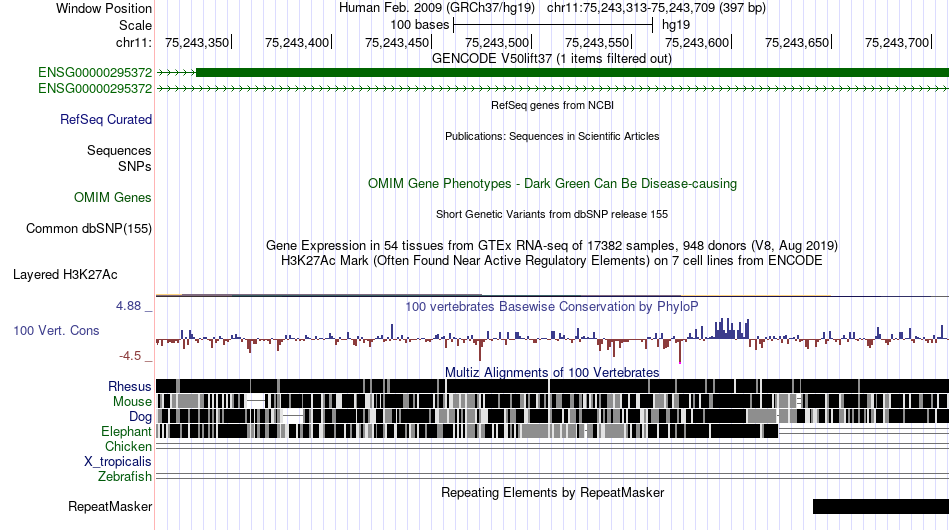The width and height of the screenshot is (950, 530).
Task: Click the chr11: ruler label
Action: pyautogui.click(x=133, y=42)
